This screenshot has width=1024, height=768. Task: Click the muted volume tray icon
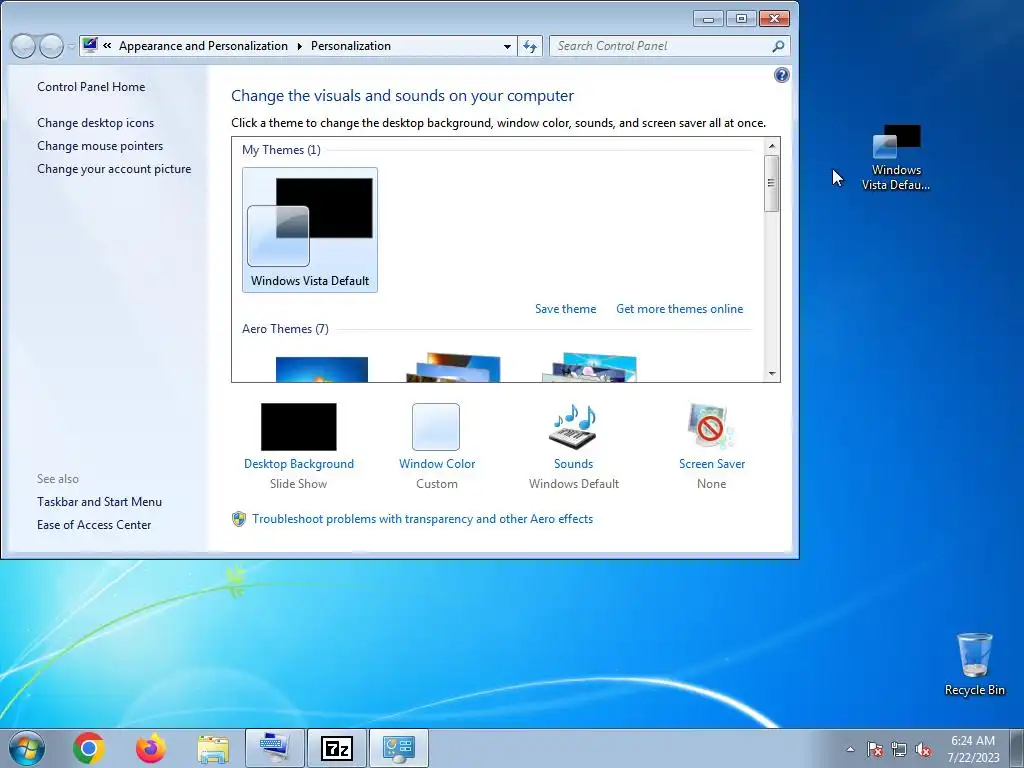pyautogui.click(x=923, y=749)
